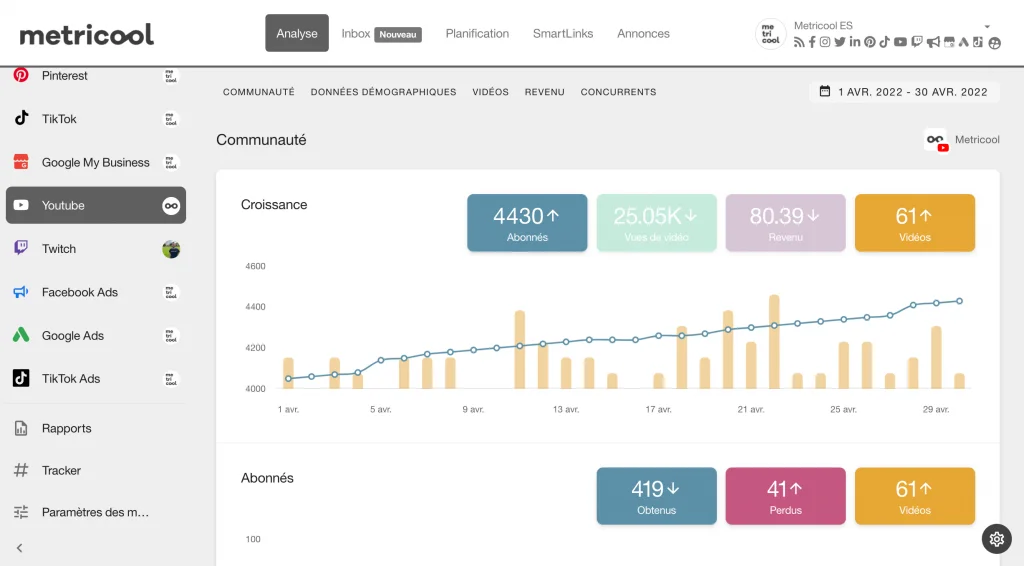This screenshot has height=566, width=1024.
Task: Click the Google Ads header icon
Action: click(963, 42)
